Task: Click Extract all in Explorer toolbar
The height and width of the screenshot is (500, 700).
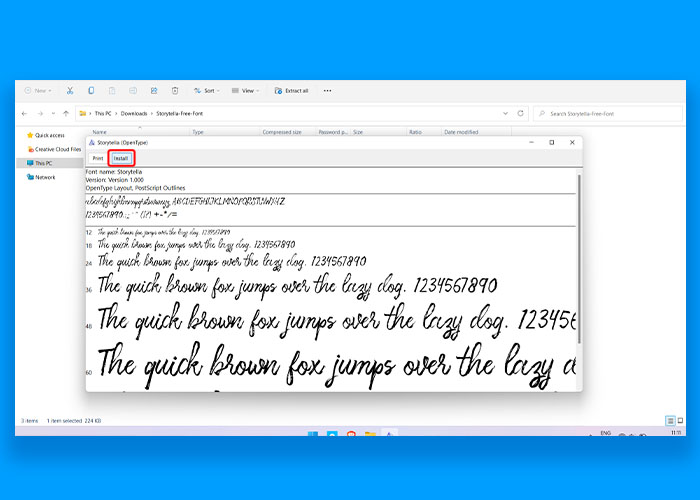Action: 292,91
